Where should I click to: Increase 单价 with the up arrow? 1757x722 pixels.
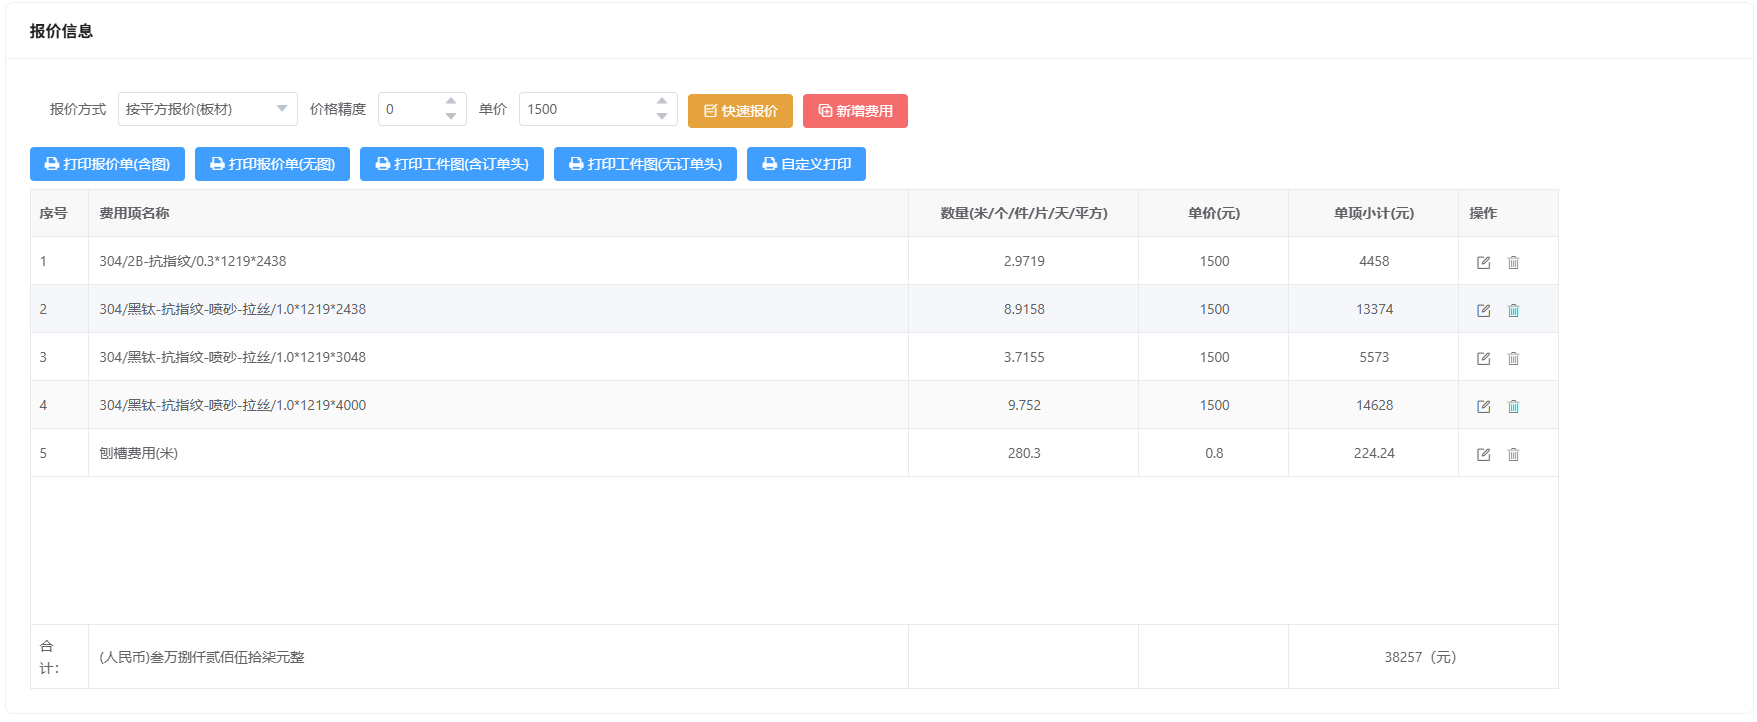pos(662,101)
